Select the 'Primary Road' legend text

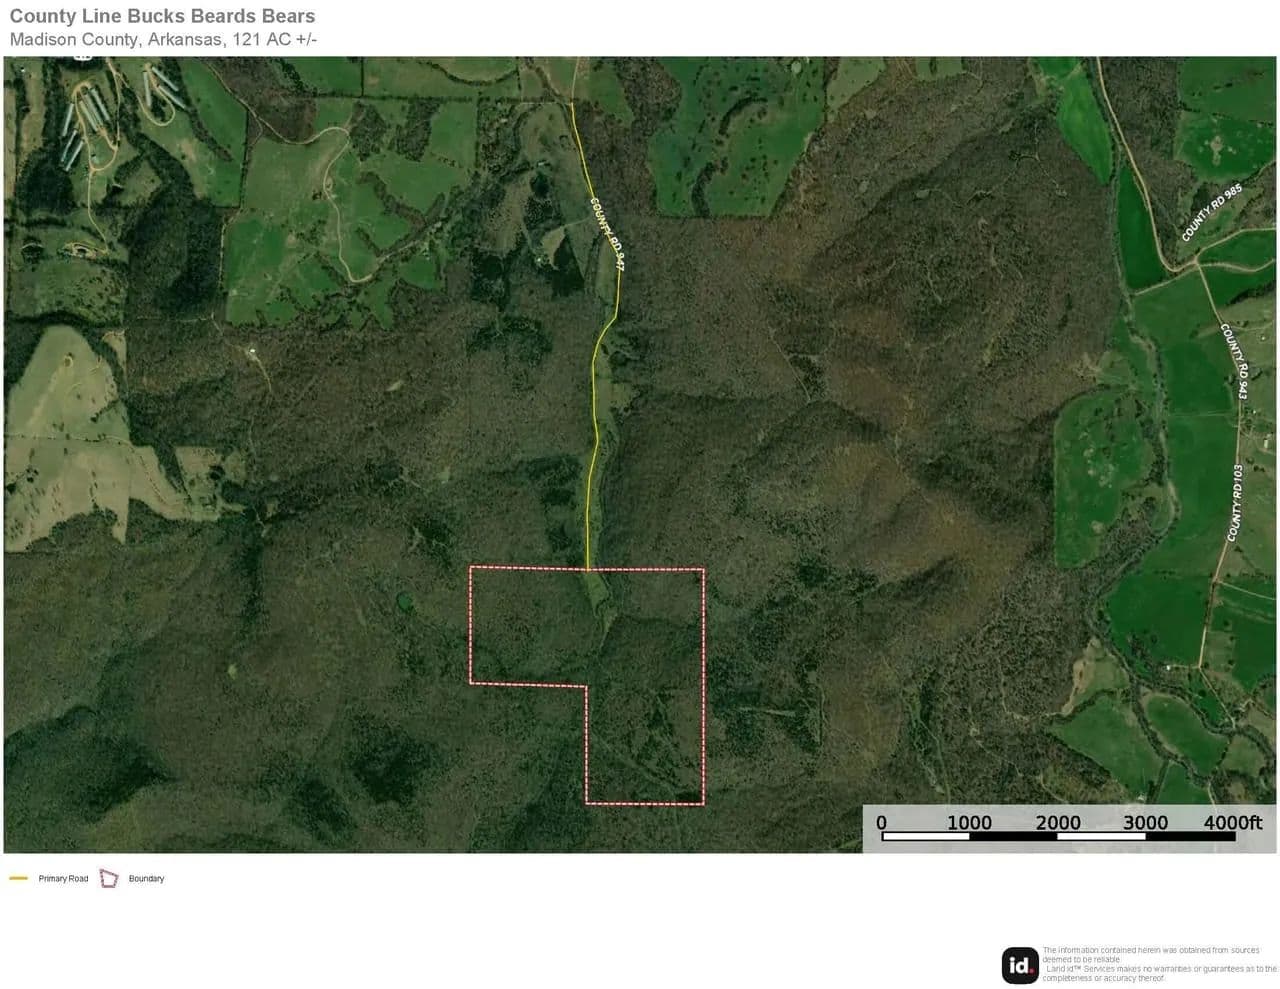coord(63,879)
